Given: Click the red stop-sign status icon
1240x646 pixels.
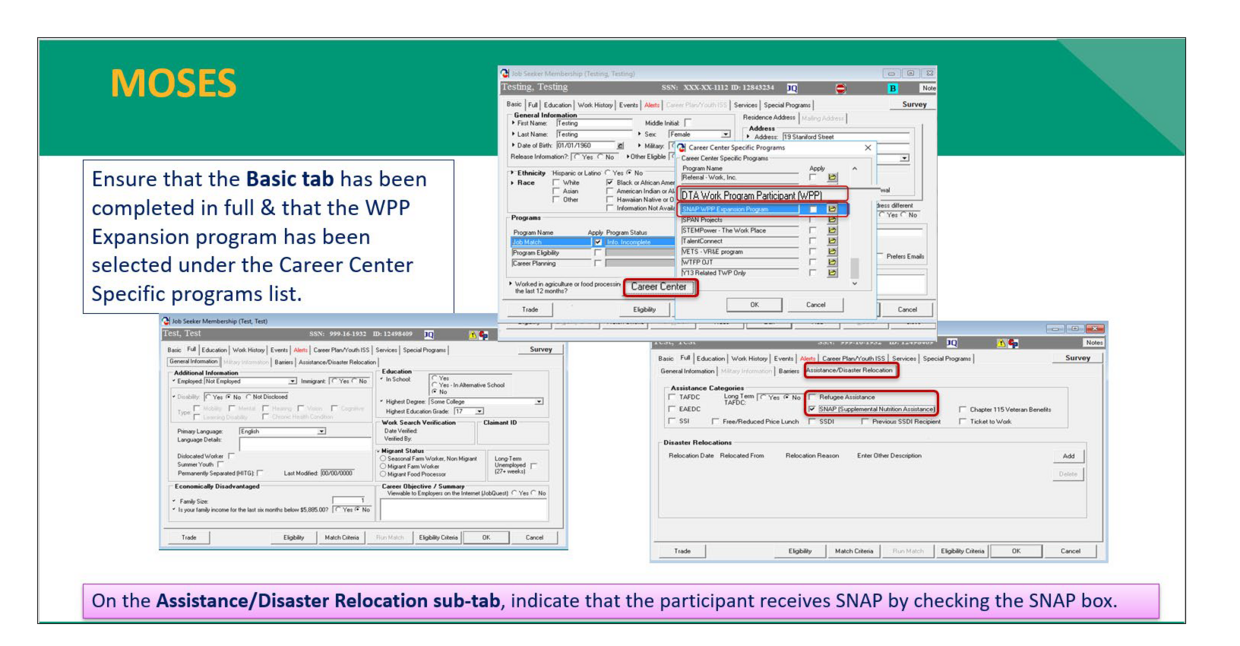Looking at the screenshot, I should pos(840,88).
